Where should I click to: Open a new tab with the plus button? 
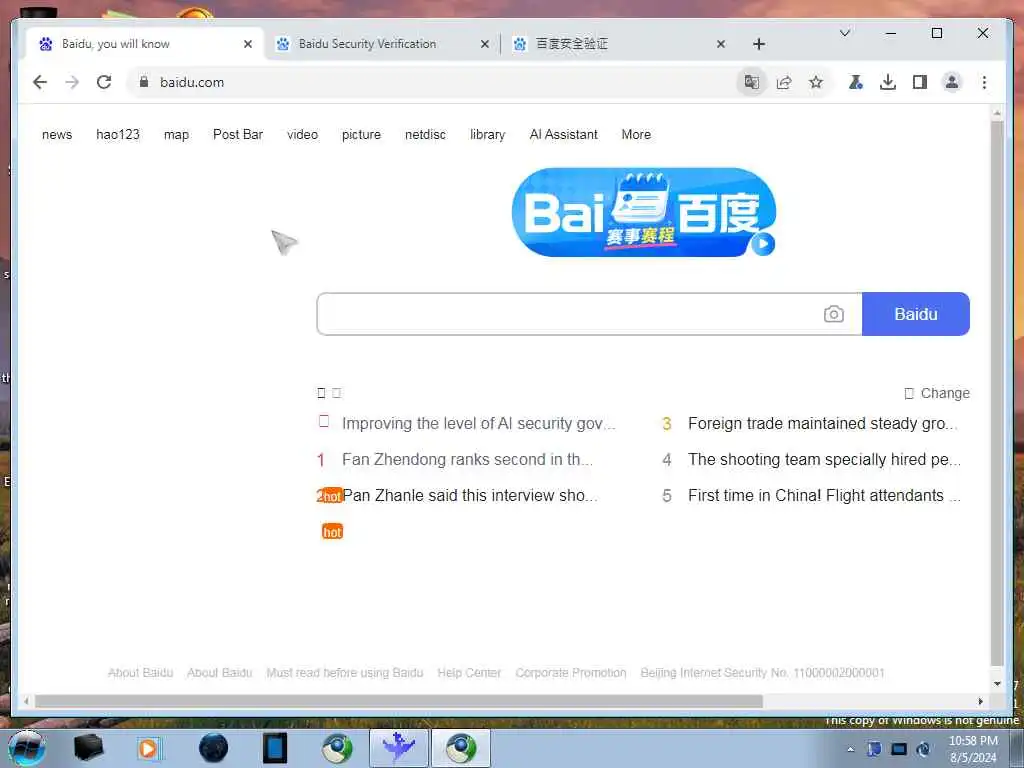[x=759, y=44]
